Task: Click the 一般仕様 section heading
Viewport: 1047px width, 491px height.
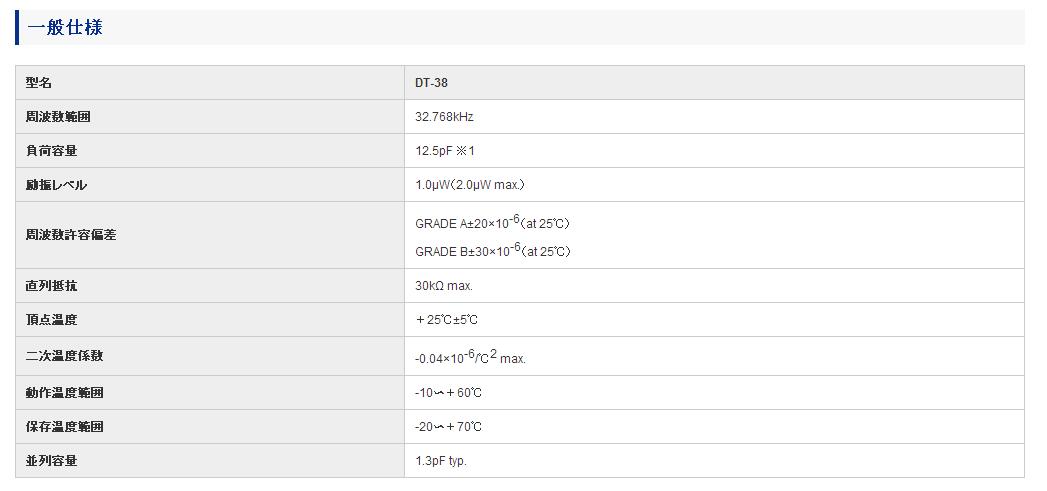Action: point(64,27)
